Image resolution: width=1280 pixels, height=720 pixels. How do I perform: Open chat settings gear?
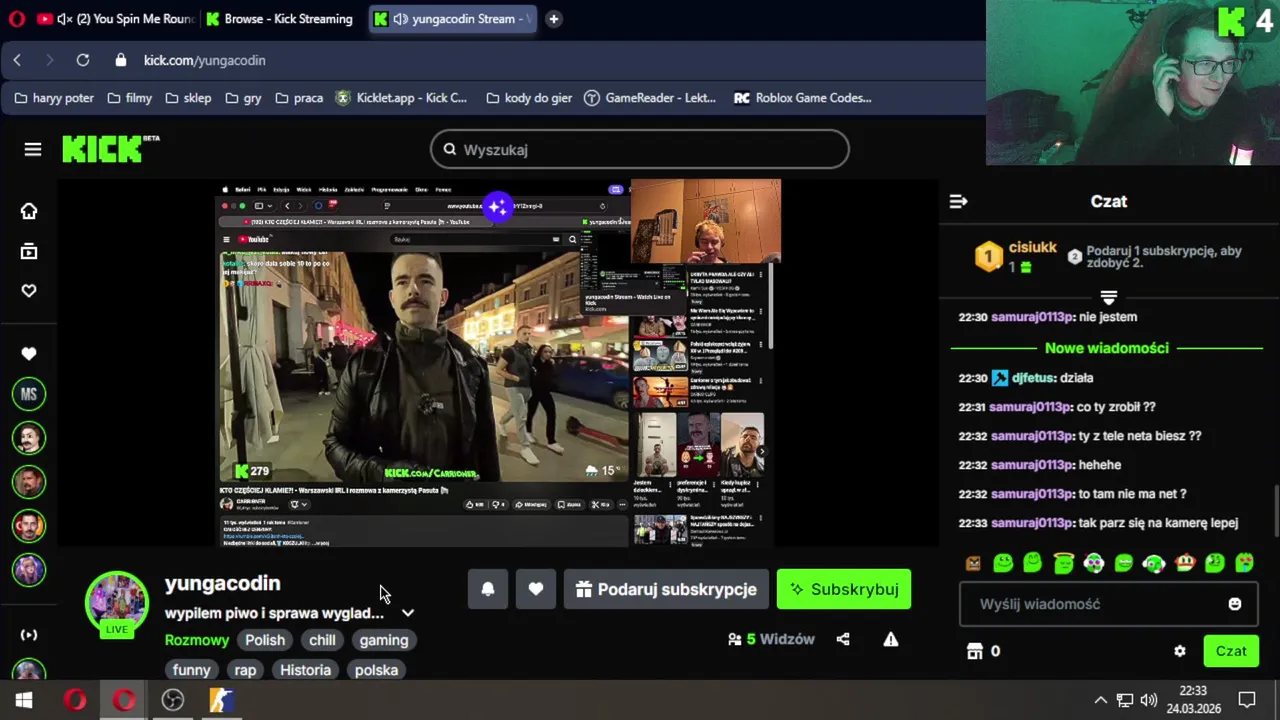coord(1180,651)
